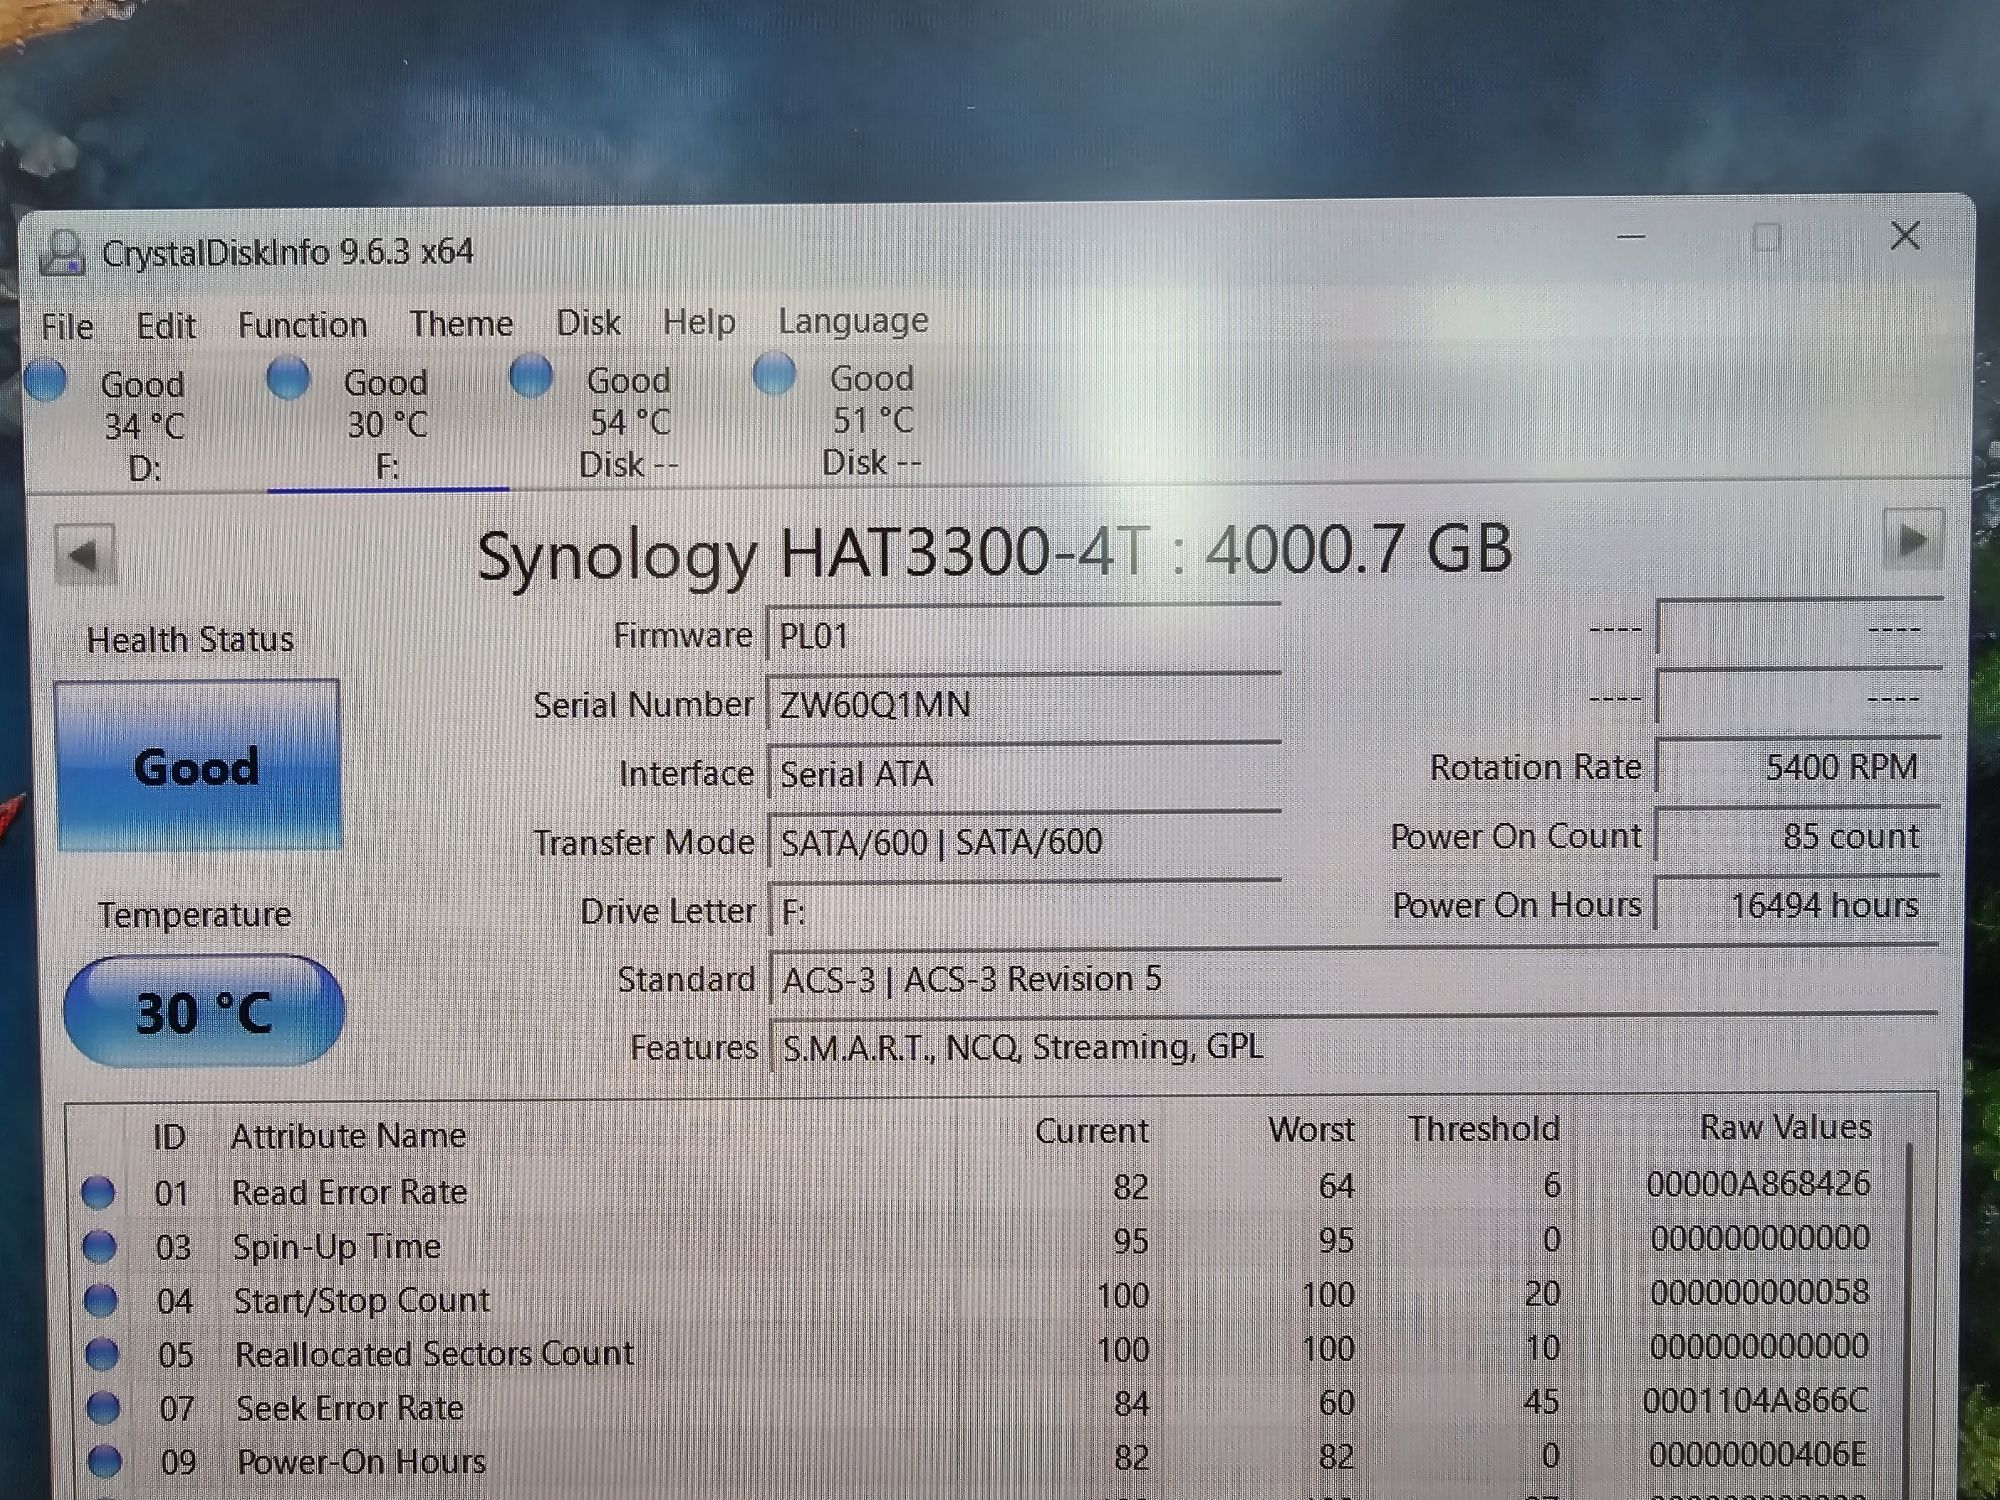Open the Language menu
The image size is (2000, 1500).
click(x=853, y=321)
